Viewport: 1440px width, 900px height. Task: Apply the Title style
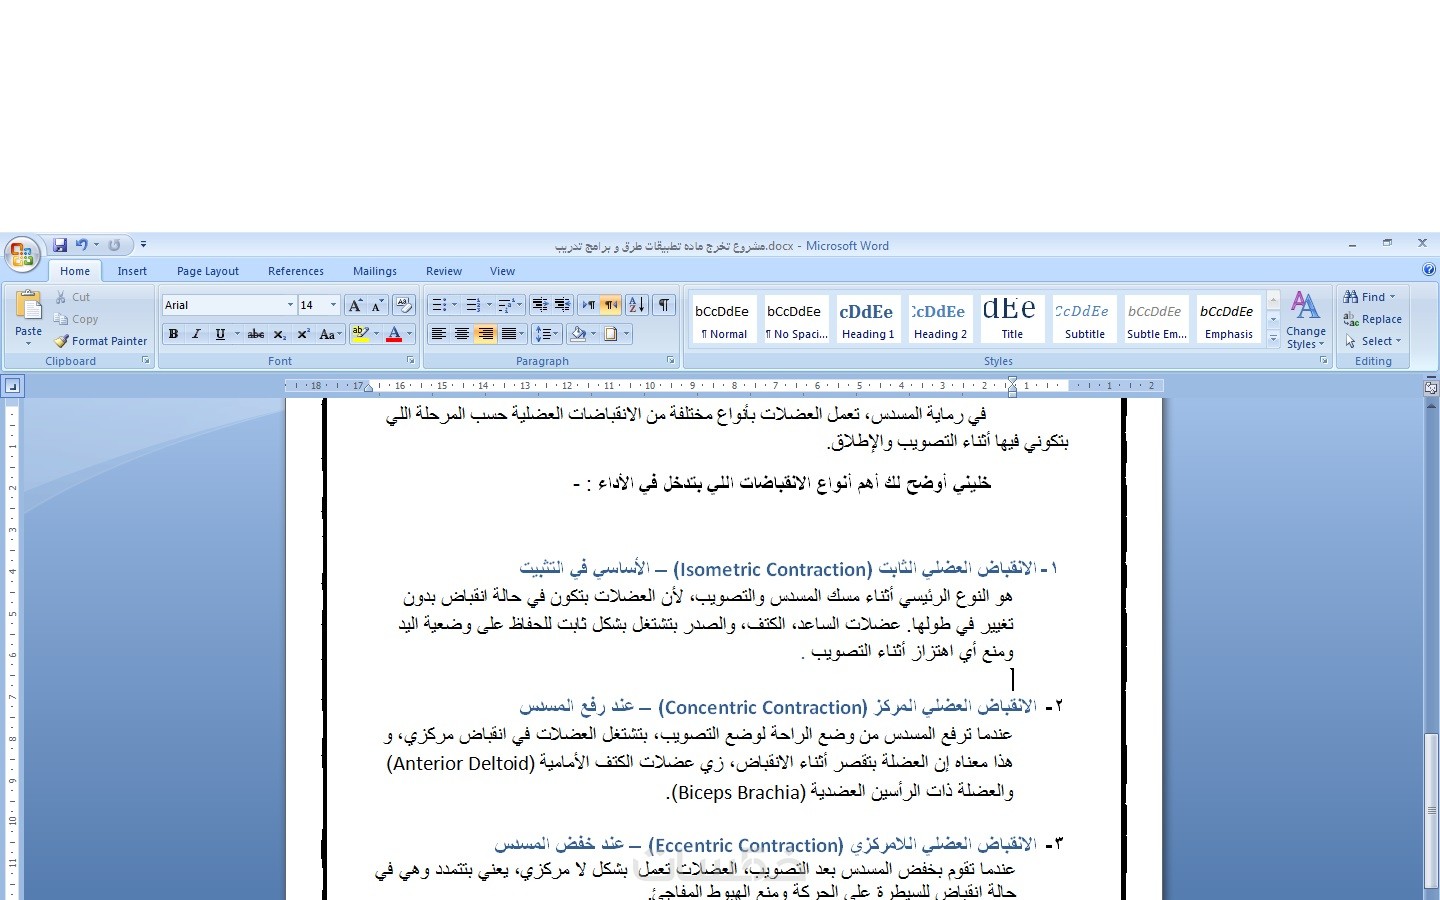(x=1011, y=319)
